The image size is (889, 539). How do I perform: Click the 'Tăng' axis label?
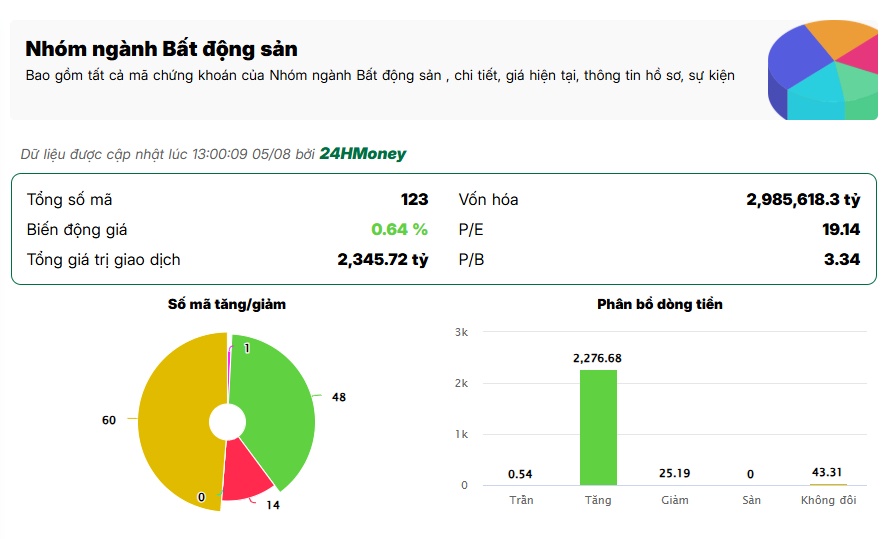pos(598,500)
